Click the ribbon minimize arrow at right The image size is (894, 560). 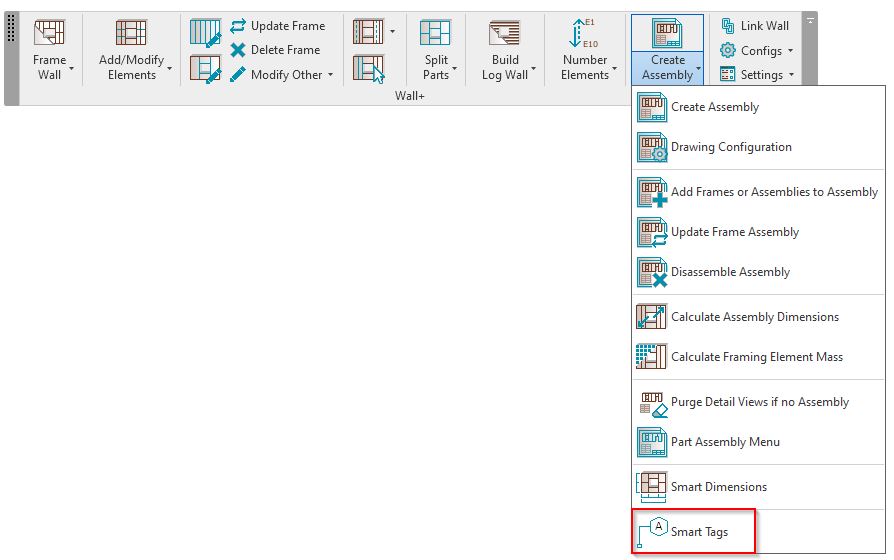coord(810,21)
